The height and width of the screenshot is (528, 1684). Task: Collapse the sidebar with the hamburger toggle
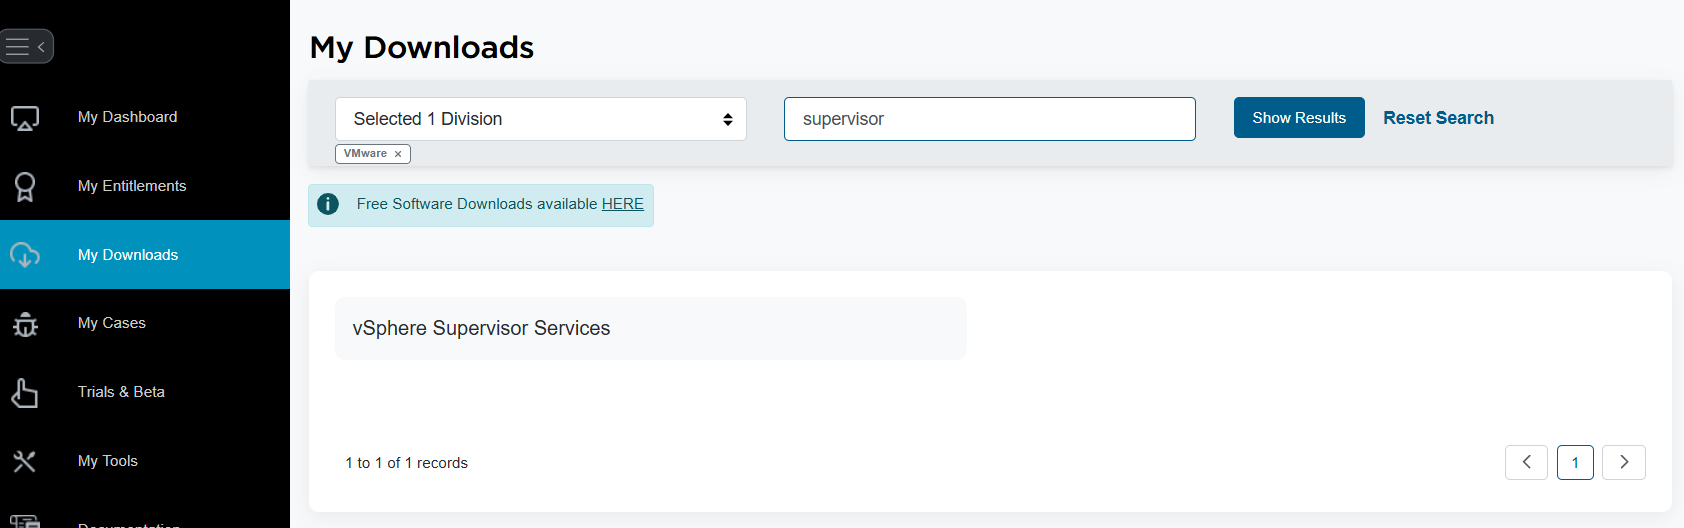coord(26,46)
